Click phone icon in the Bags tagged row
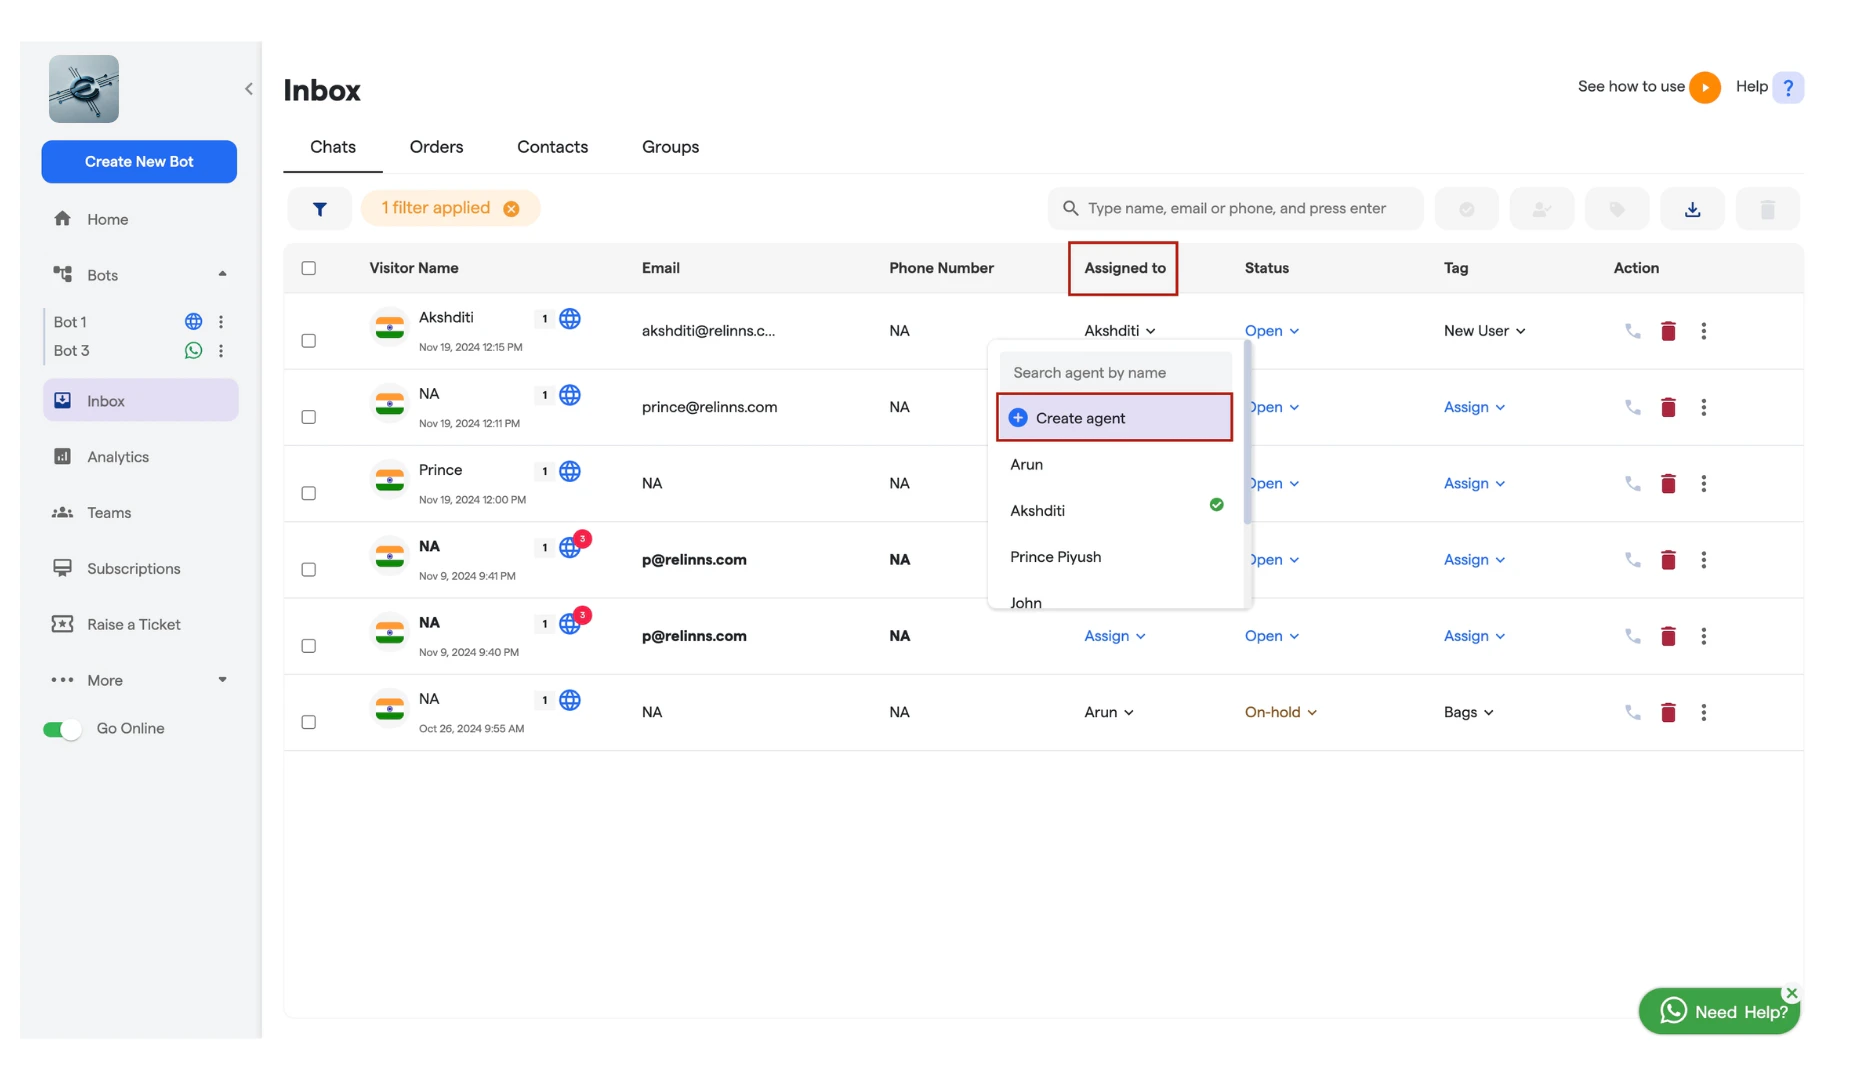This screenshot has width=1866, height=1080. pos(1633,712)
